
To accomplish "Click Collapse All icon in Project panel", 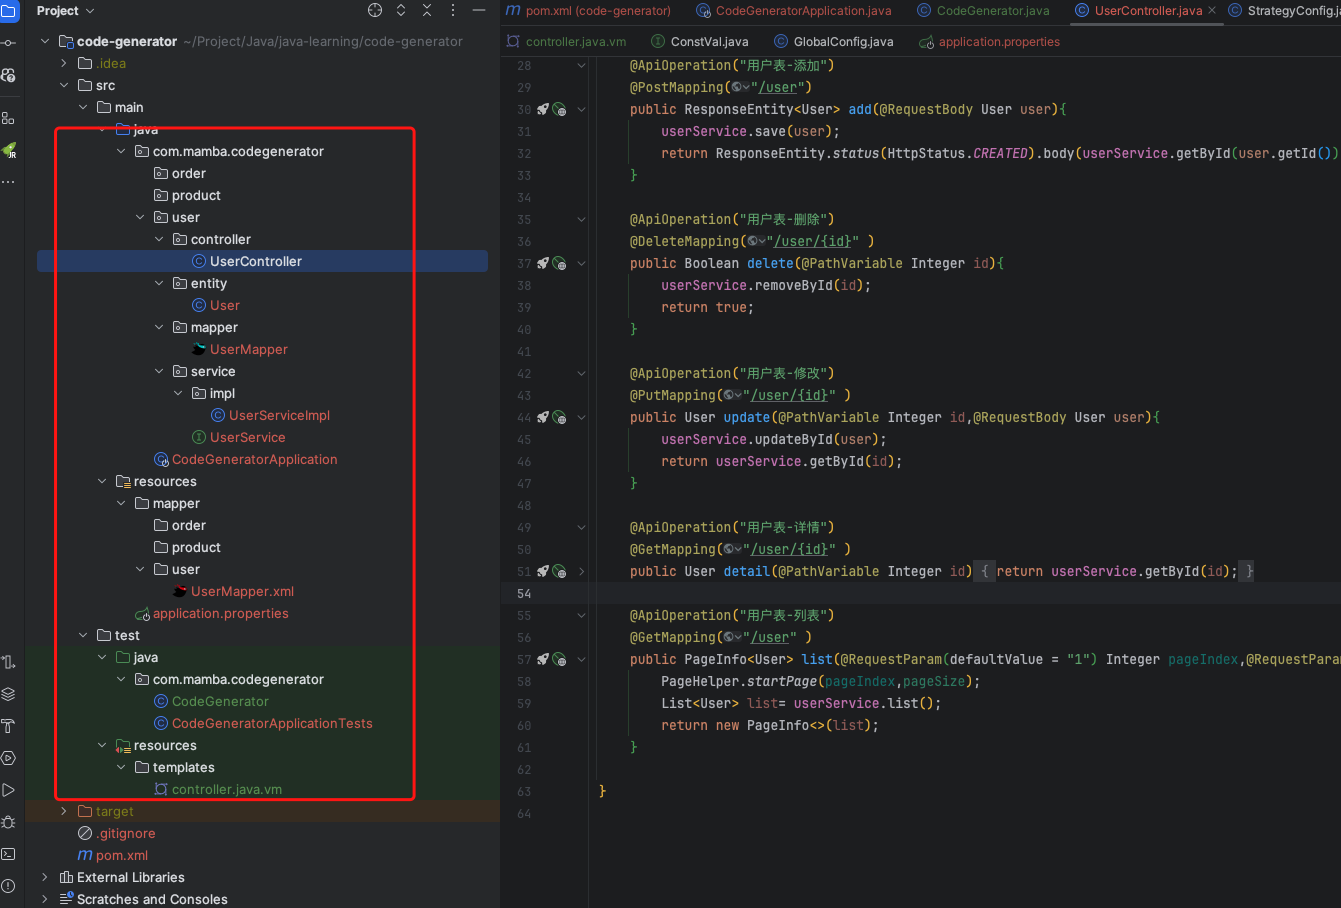I will tap(427, 10).
